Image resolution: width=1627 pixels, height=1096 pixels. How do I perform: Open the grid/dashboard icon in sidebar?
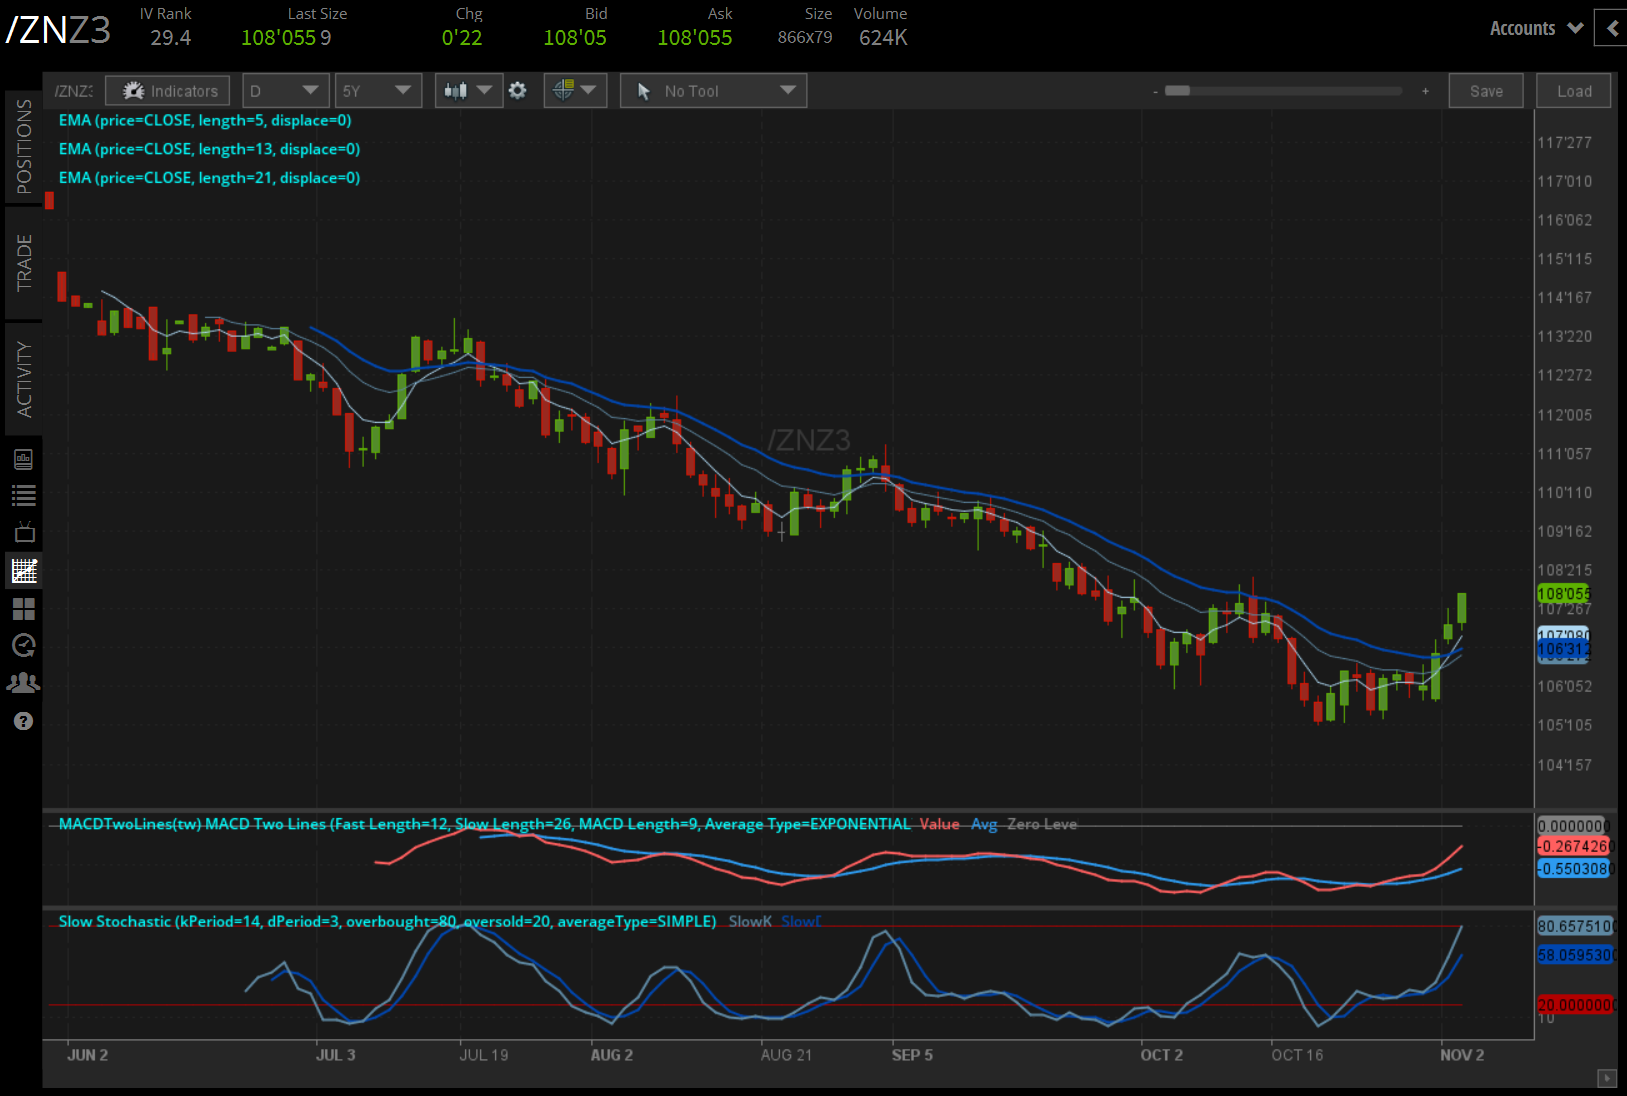pyautogui.click(x=23, y=608)
